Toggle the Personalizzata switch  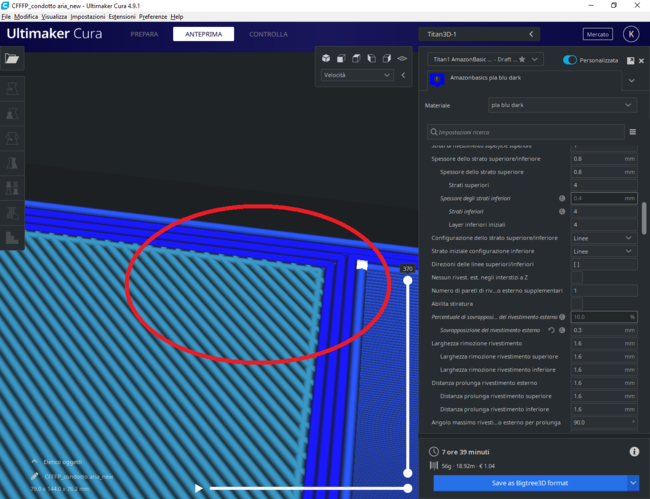[x=570, y=60]
